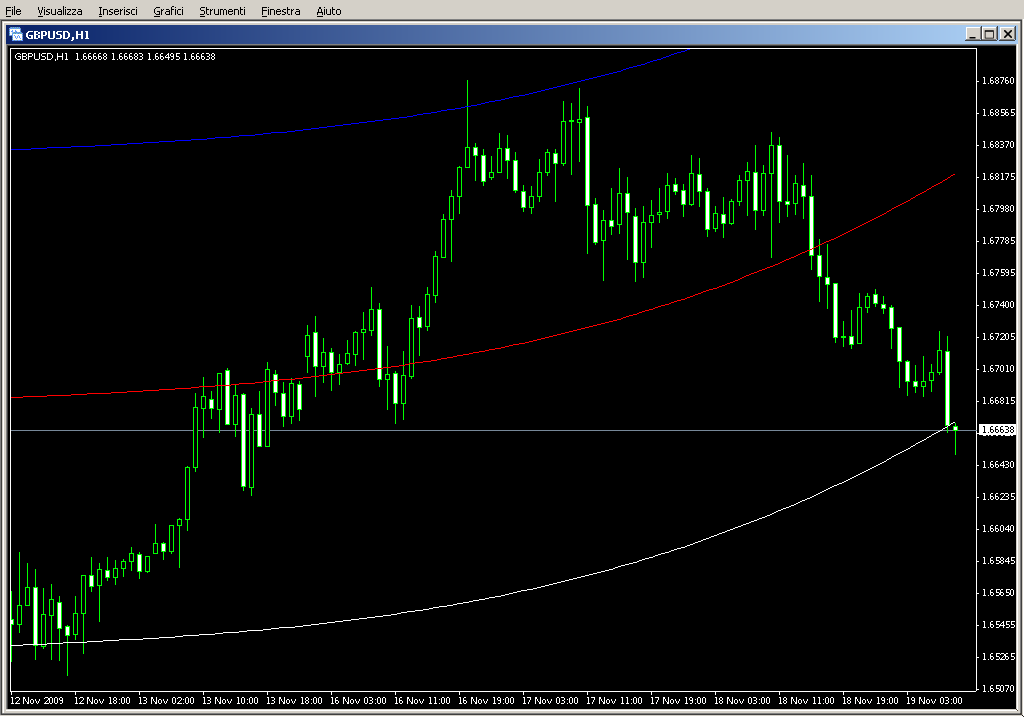The image size is (1024, 717).
Task: Click the 18 Nov 11:00 time label
Action: [807, 701]
